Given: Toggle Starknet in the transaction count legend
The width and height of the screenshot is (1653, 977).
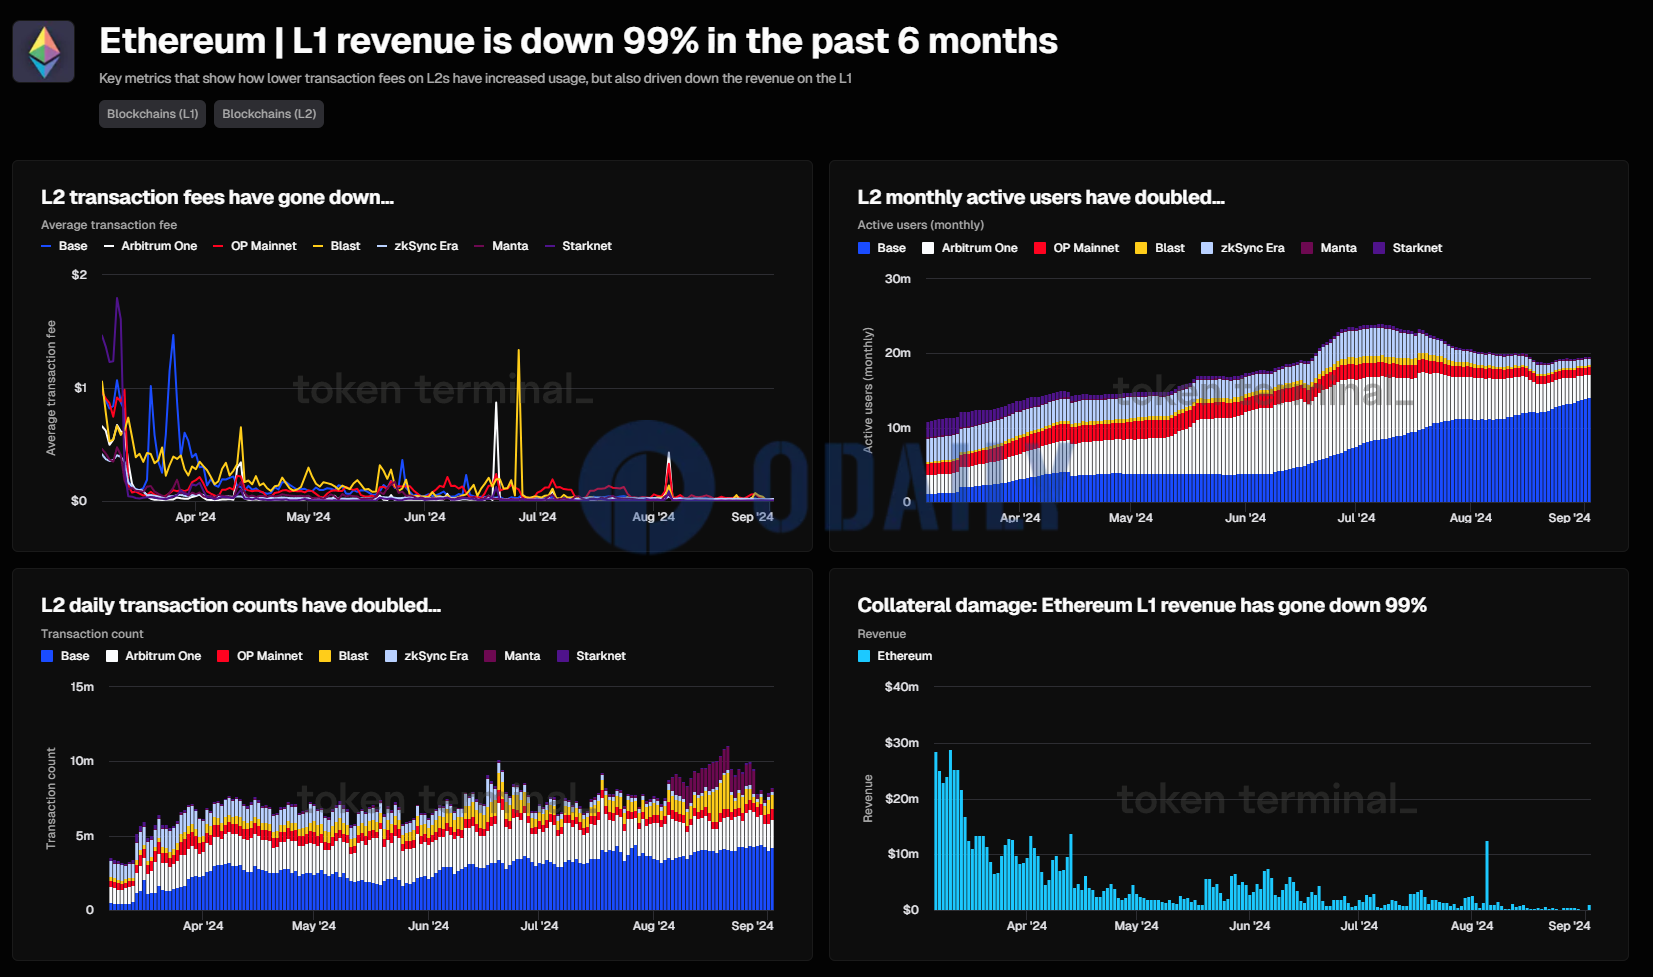Looking at the screenshot, I should click(x=591, y=656).
